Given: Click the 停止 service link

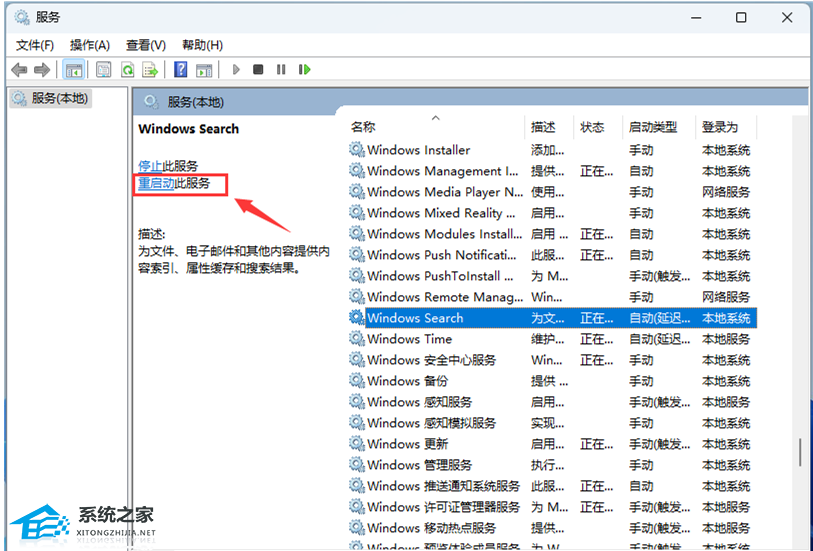Looking at the screenshot, I should point(150,166).
